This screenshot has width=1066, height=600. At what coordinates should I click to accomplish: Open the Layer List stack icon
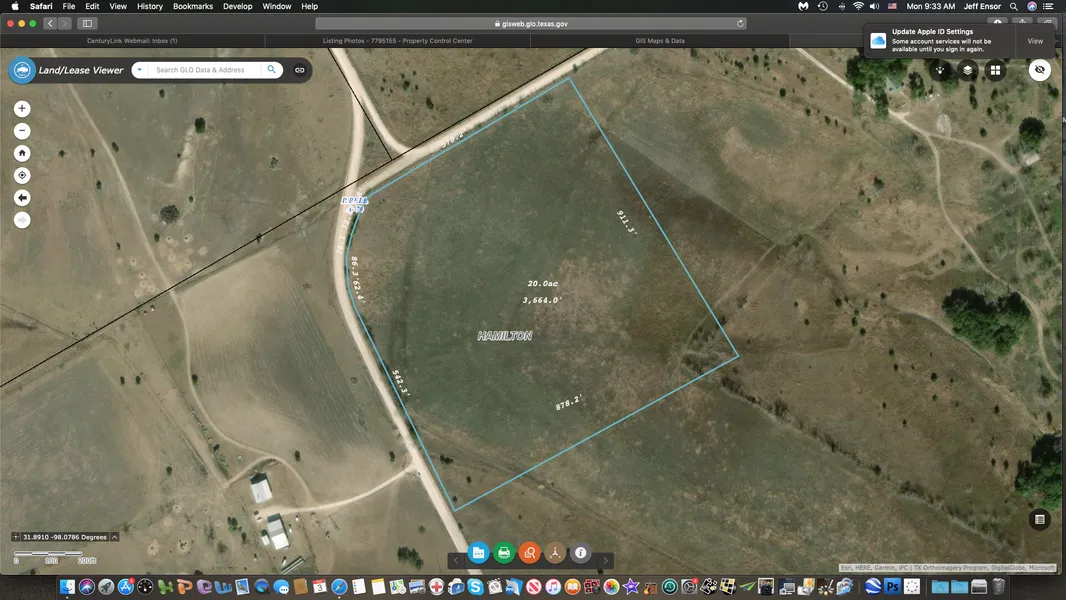[968, 70]
